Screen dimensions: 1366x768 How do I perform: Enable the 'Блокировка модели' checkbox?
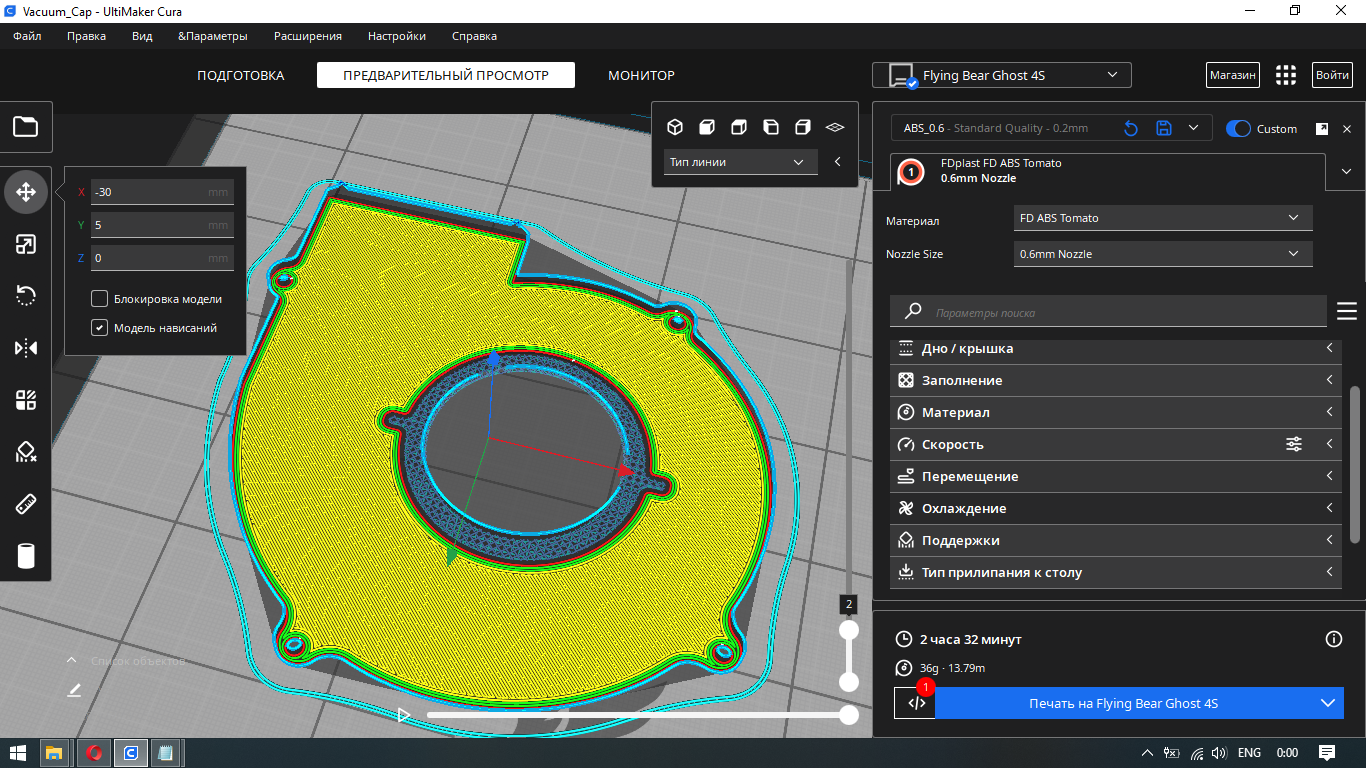pos(99,299)
